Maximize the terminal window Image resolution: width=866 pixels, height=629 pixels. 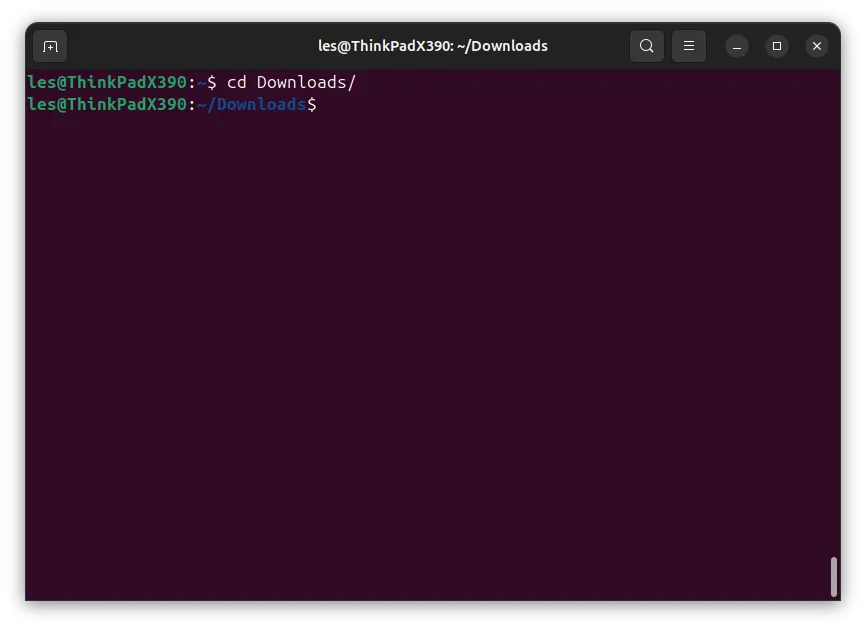pos(777,46)
